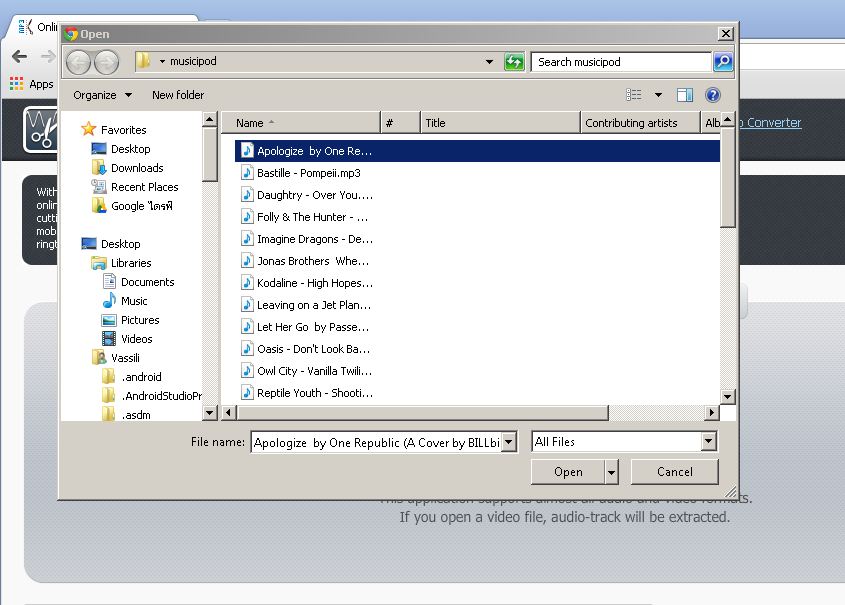Open the Open button split arrow

tap(611, 472)
